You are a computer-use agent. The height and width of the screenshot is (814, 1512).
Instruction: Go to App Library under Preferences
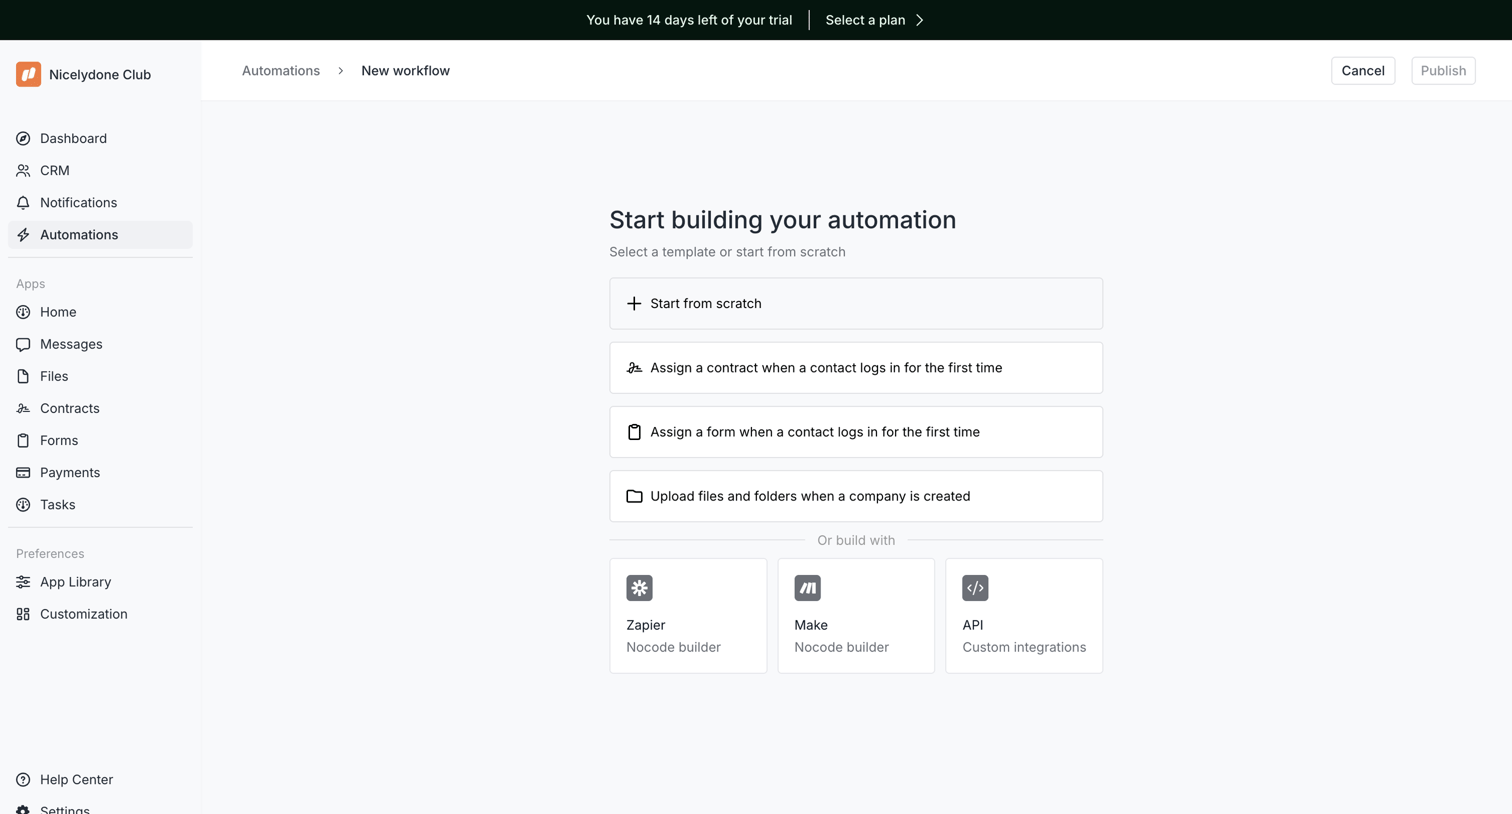point(100,582)
